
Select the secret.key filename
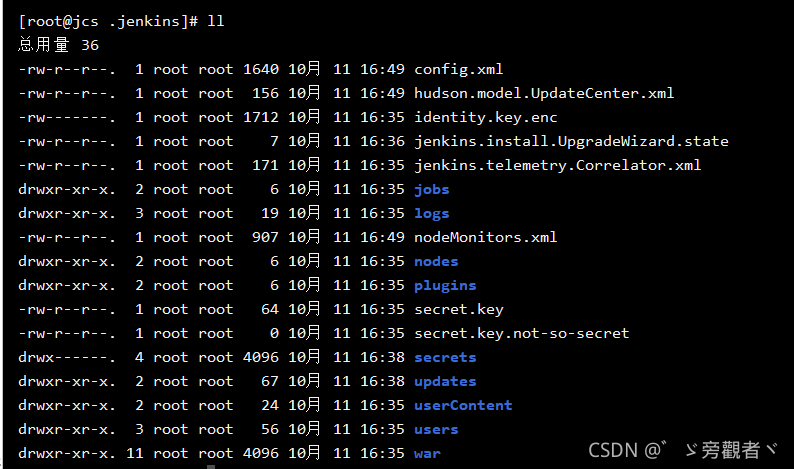(x=459, y=309)
